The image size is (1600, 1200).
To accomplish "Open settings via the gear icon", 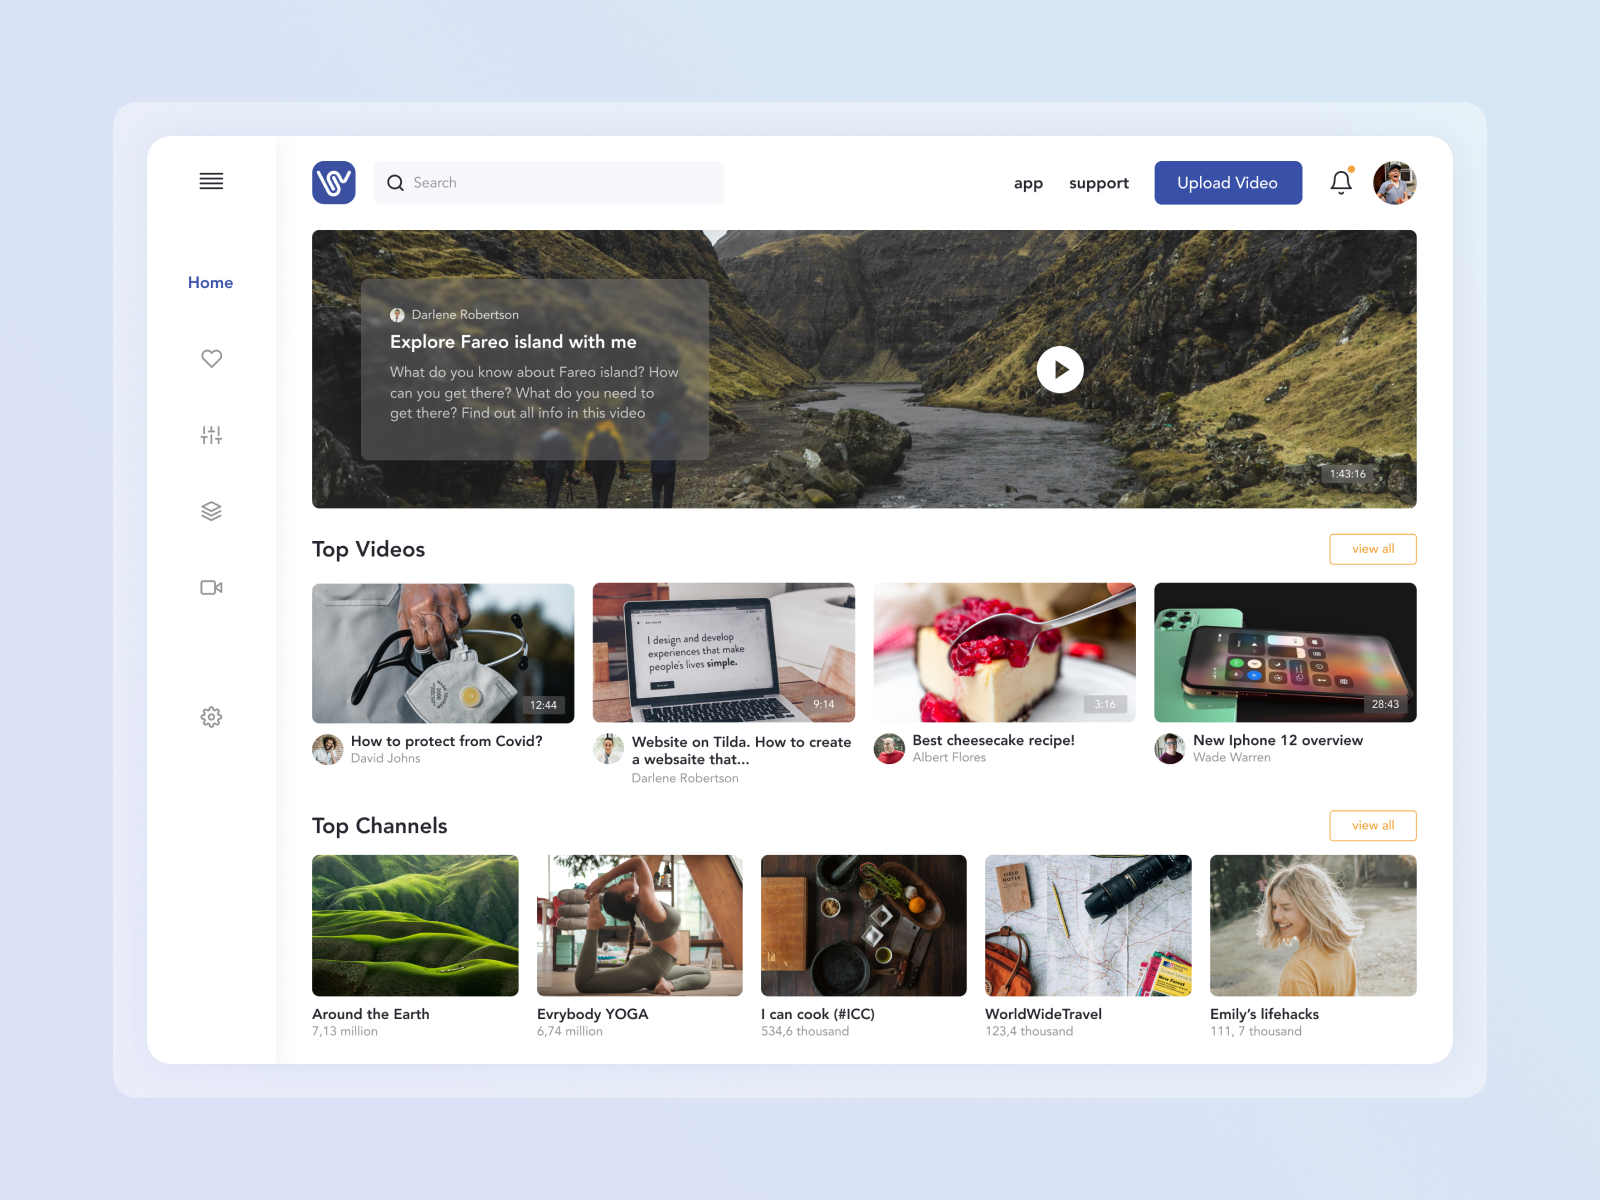I will (211, 717).
